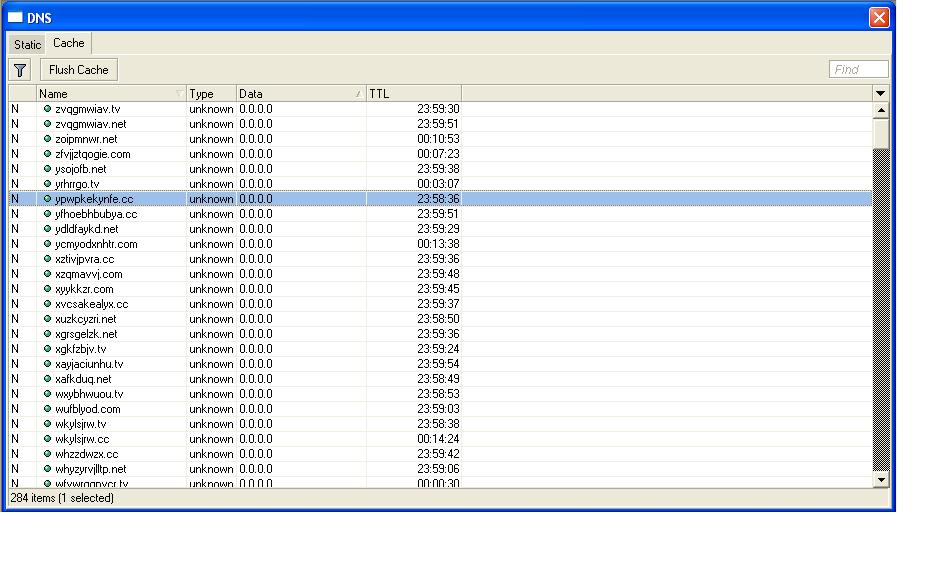Select the zvqgmwiav.net entry name
This screenshot has width=941, height=572.
[x=91, y=124]
